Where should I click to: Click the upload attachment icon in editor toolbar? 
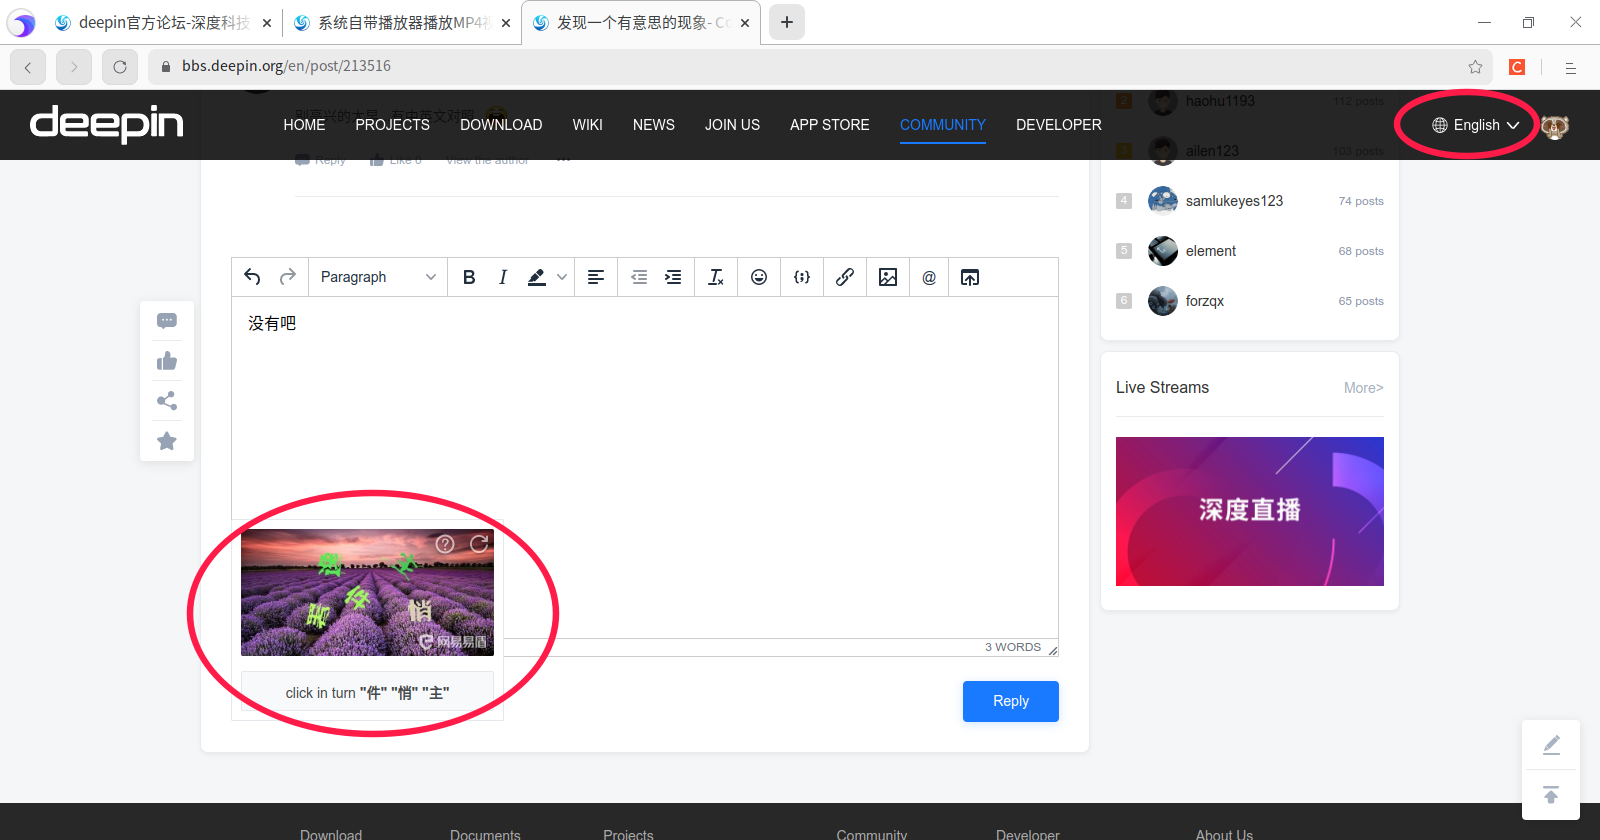(x=970, y=277)
